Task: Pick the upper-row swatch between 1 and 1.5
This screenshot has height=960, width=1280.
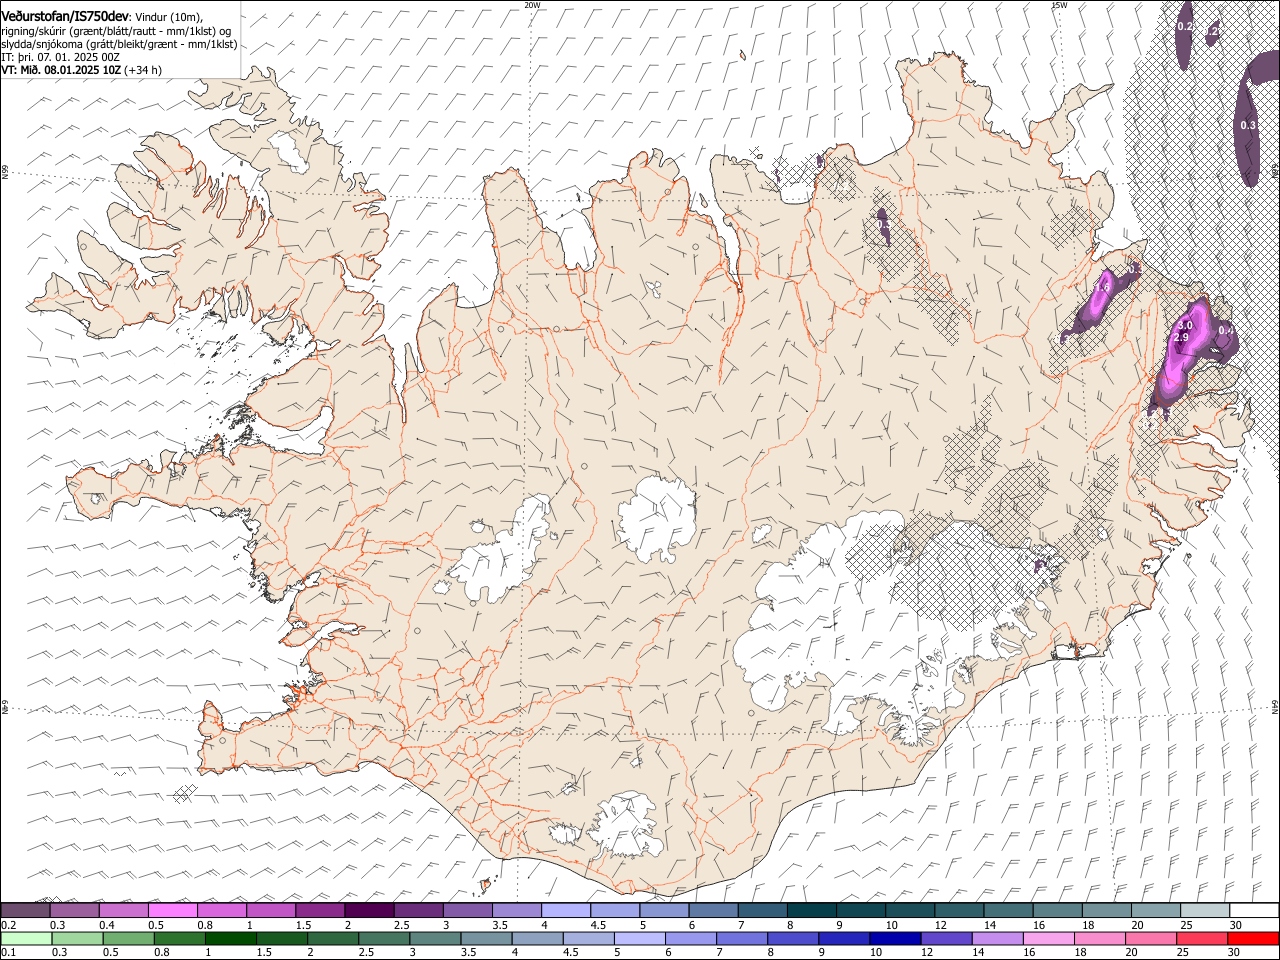Action: (270, 910)
